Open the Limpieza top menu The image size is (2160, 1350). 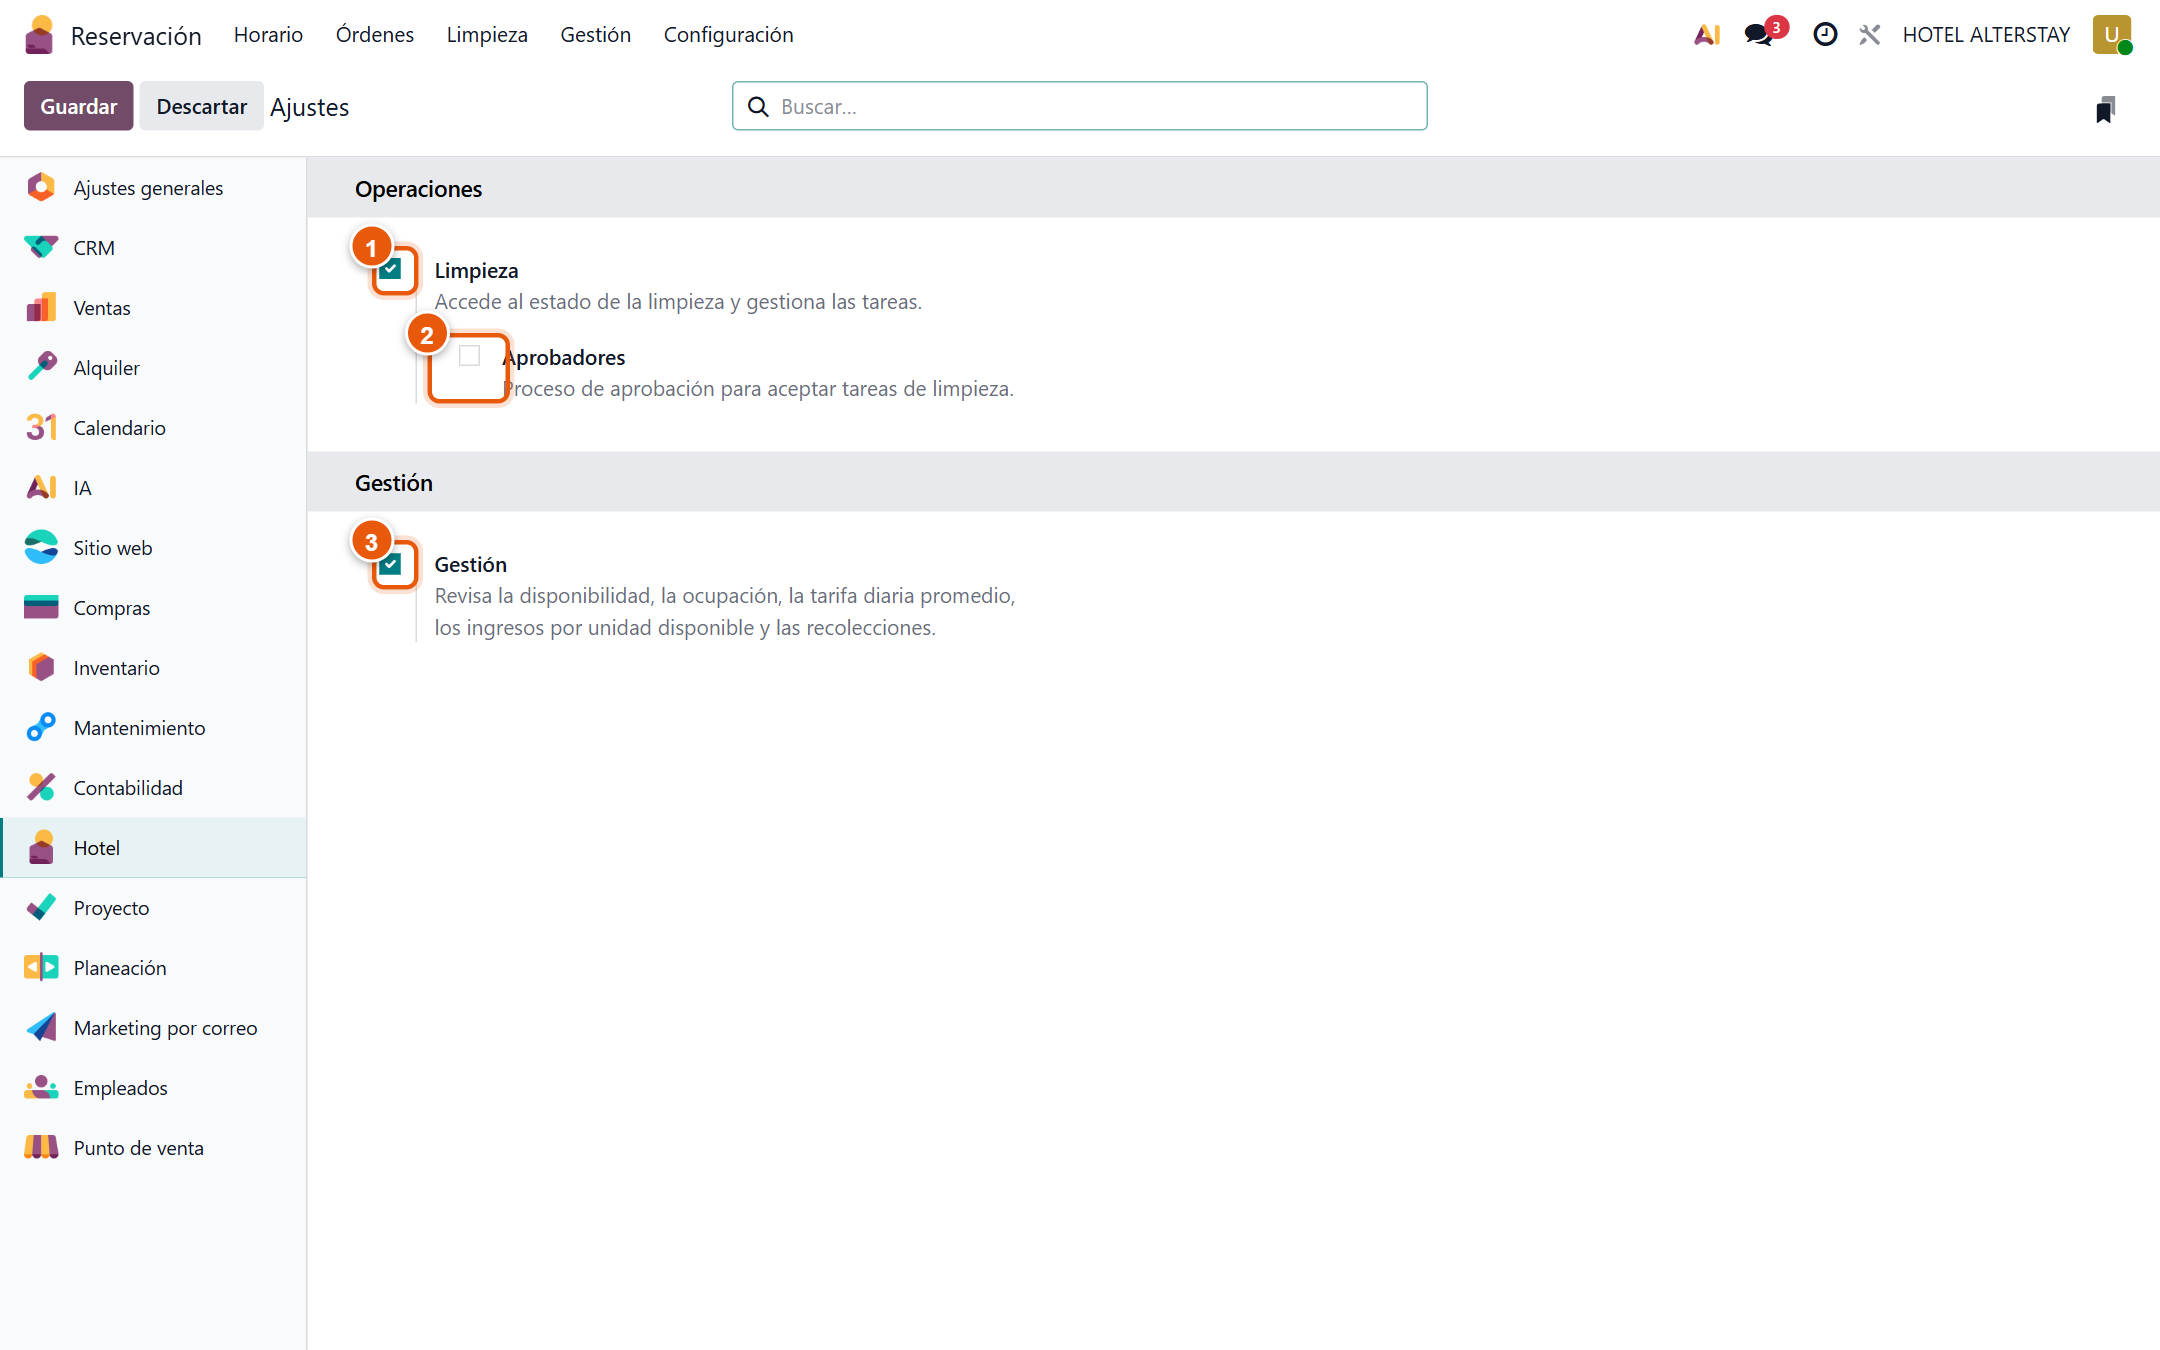pos(487,35)
